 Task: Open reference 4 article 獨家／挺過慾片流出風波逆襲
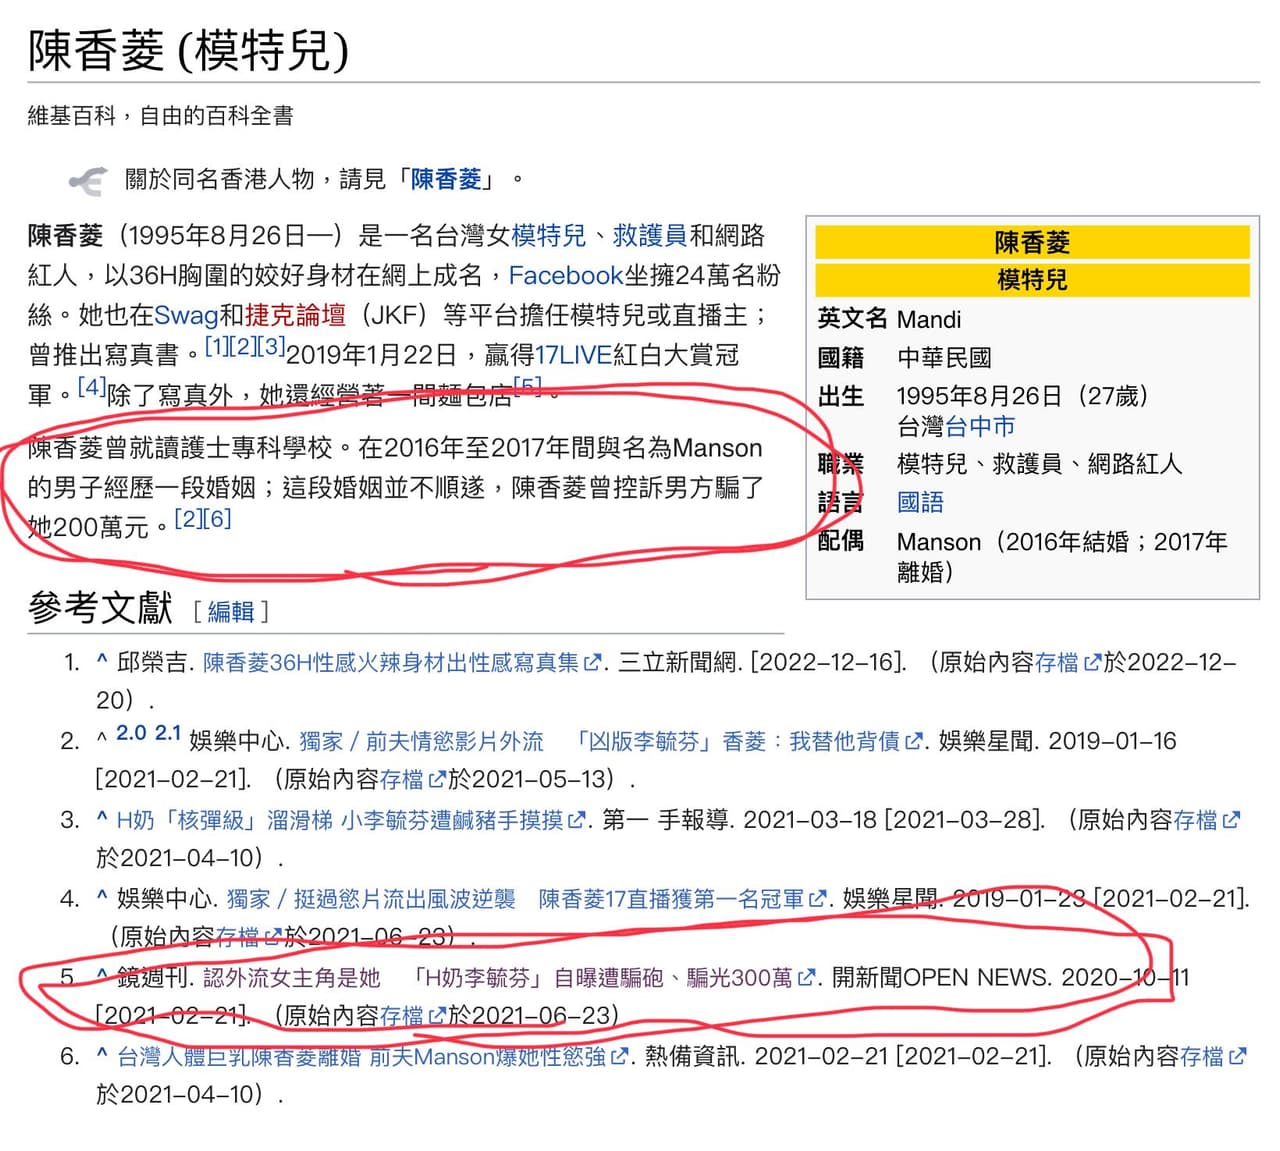click(515, 899)
